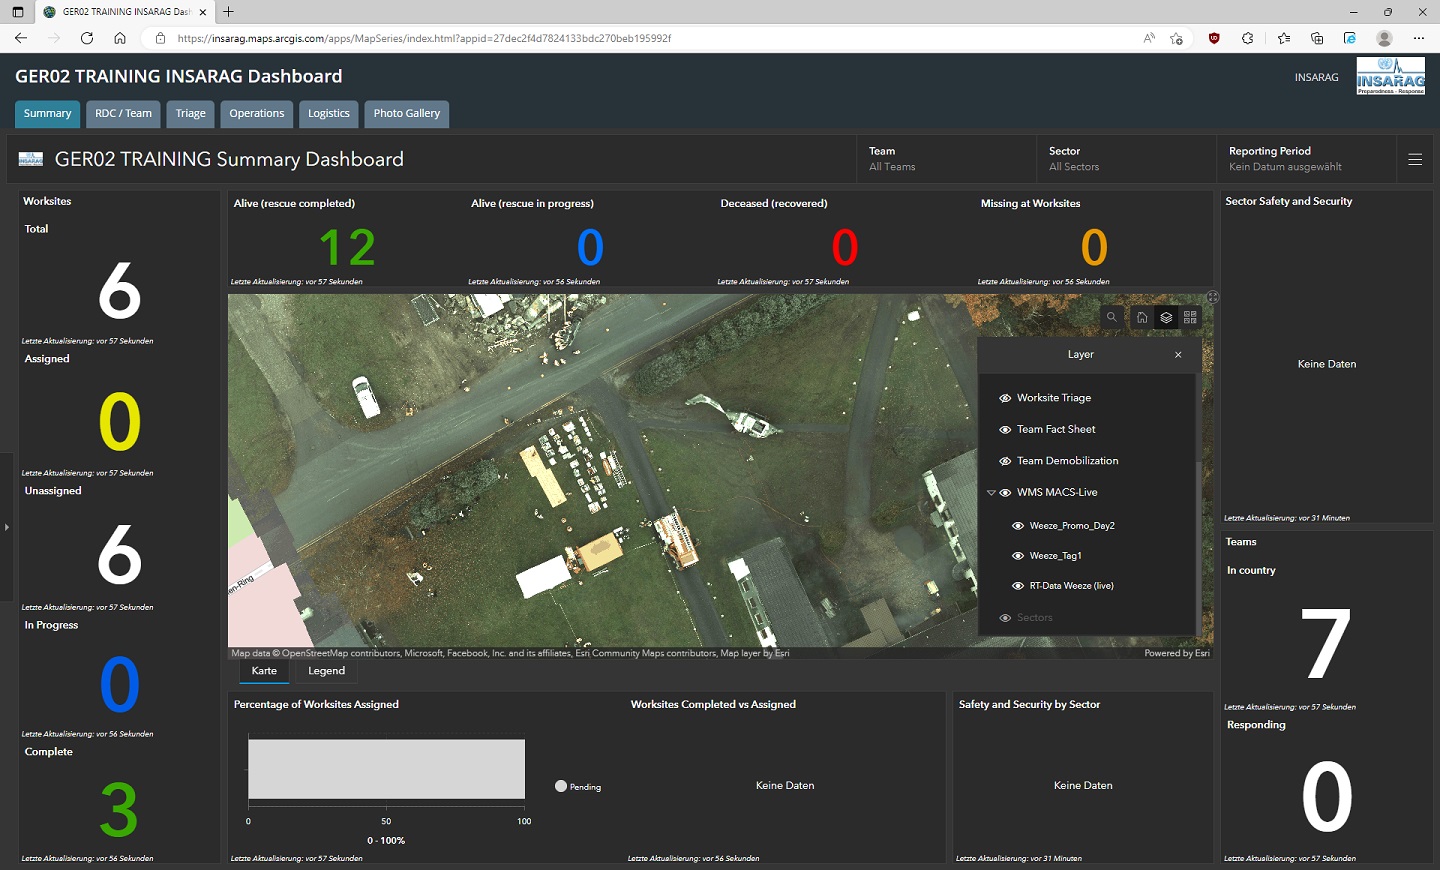This screenshot has height=870, width=1440.
Task: Open the map search tool
Action: (x=1111, y=317)
